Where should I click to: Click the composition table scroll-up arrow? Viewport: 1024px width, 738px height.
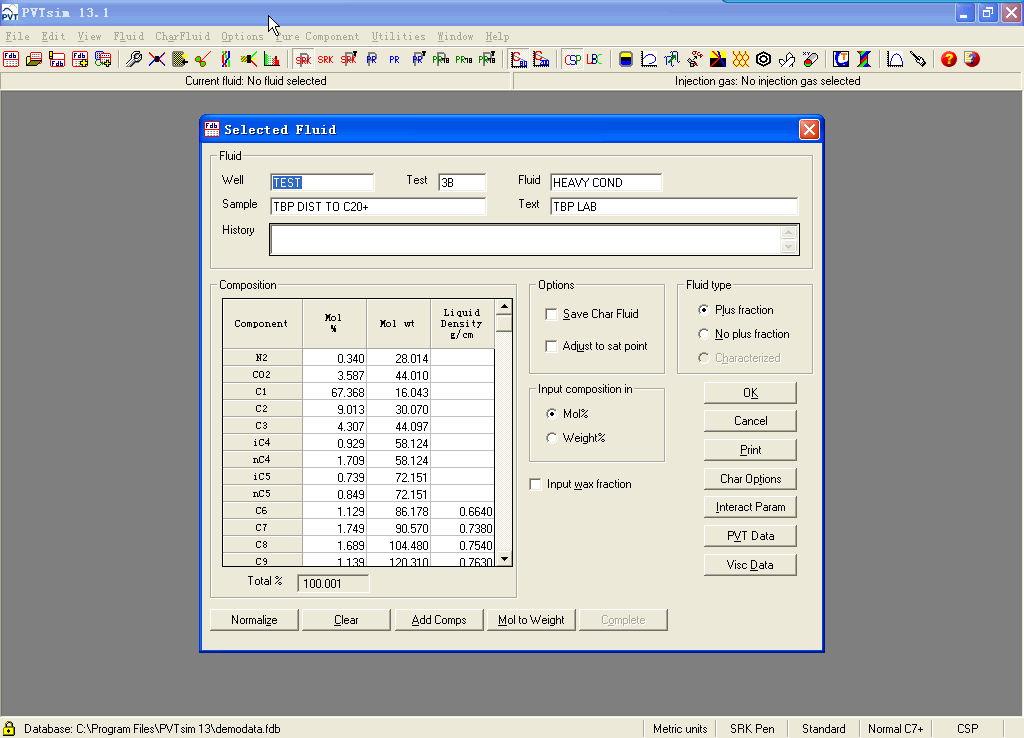pos(504,306)
